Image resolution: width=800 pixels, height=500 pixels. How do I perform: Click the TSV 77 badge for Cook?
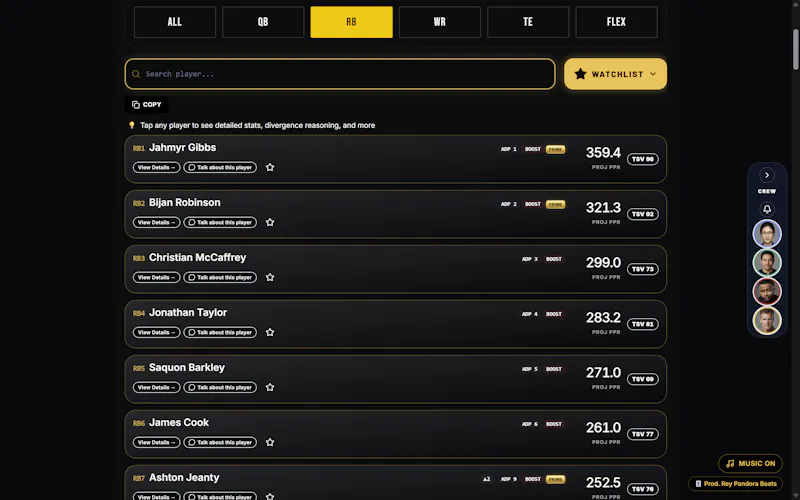click(x=642, y=435)
